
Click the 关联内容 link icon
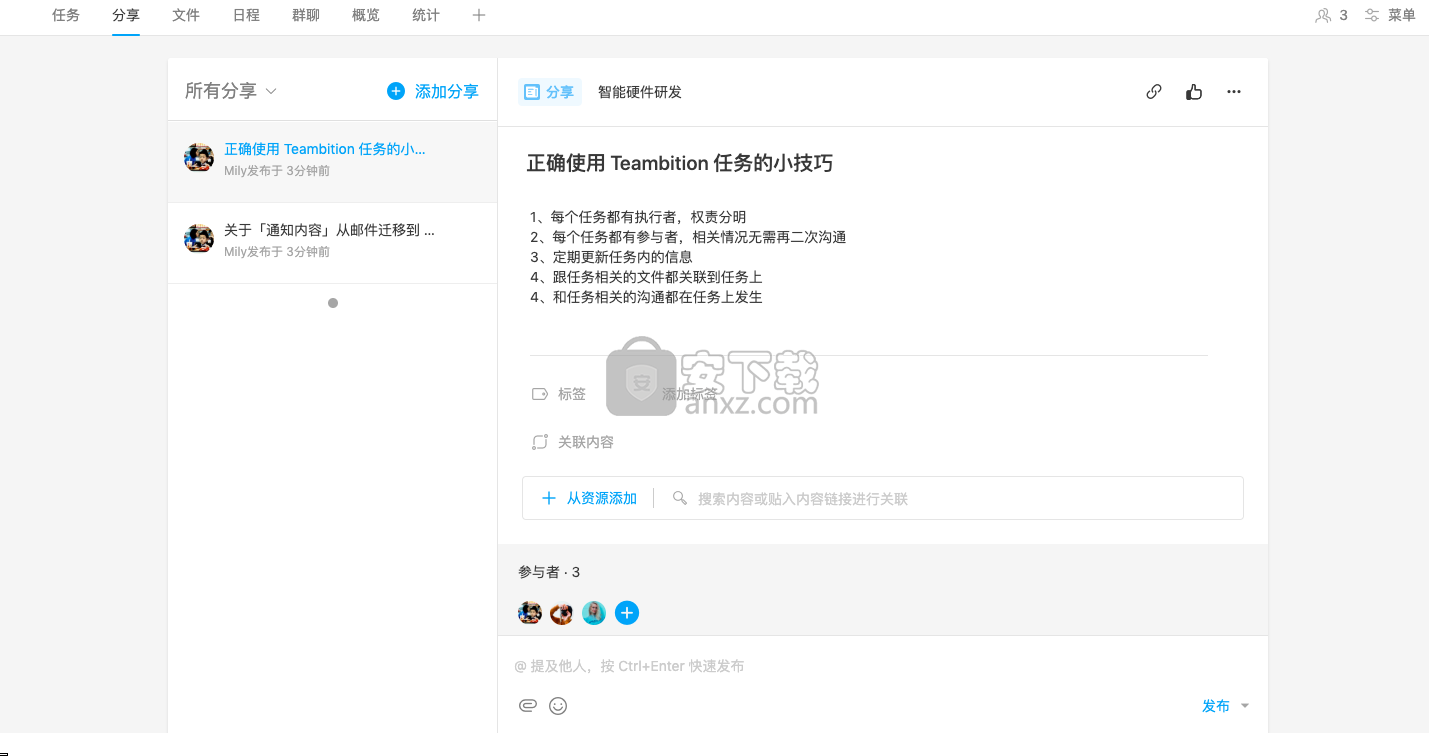540,442
